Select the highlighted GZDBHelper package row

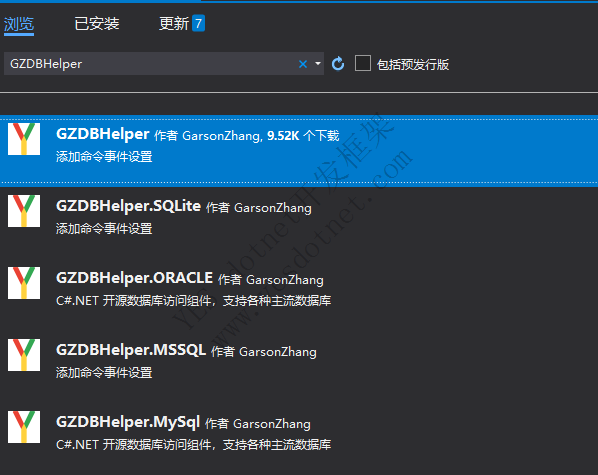[x=299, y=151]
